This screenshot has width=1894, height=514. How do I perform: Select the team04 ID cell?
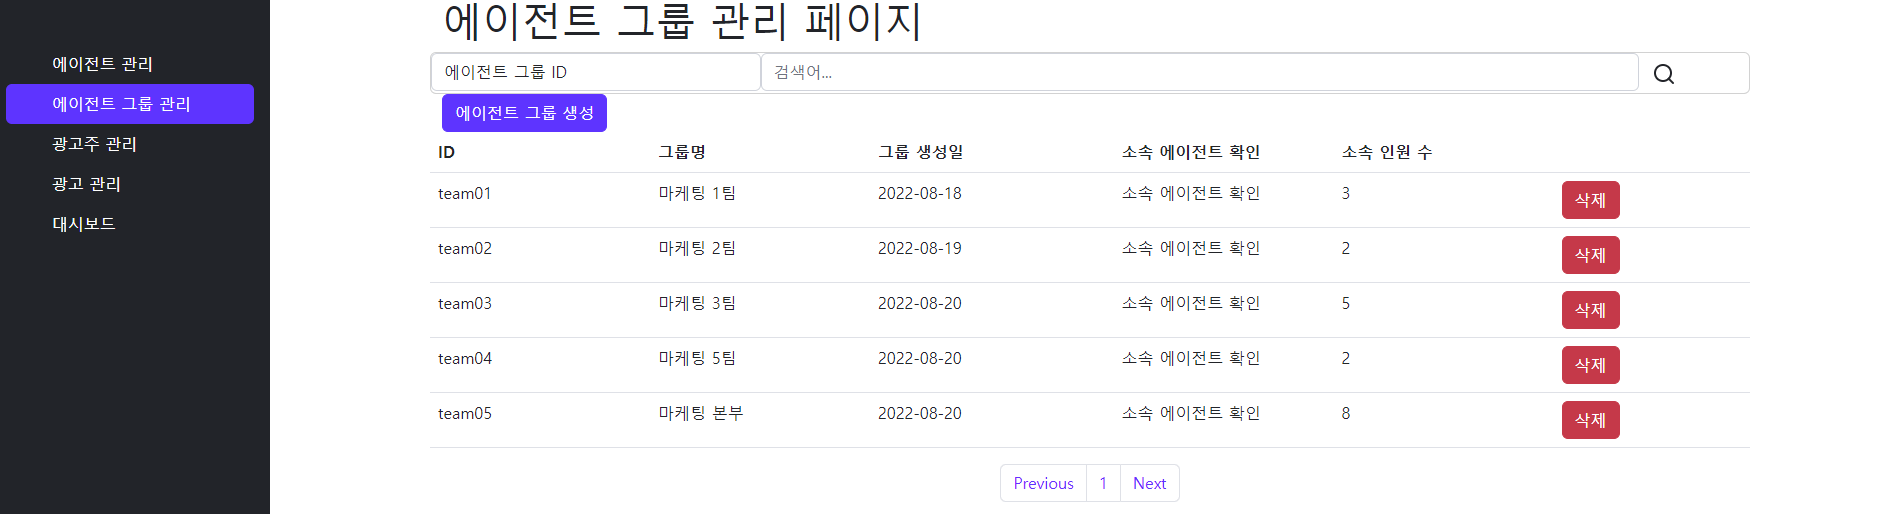pyautogui.click(x=465, y=358)
